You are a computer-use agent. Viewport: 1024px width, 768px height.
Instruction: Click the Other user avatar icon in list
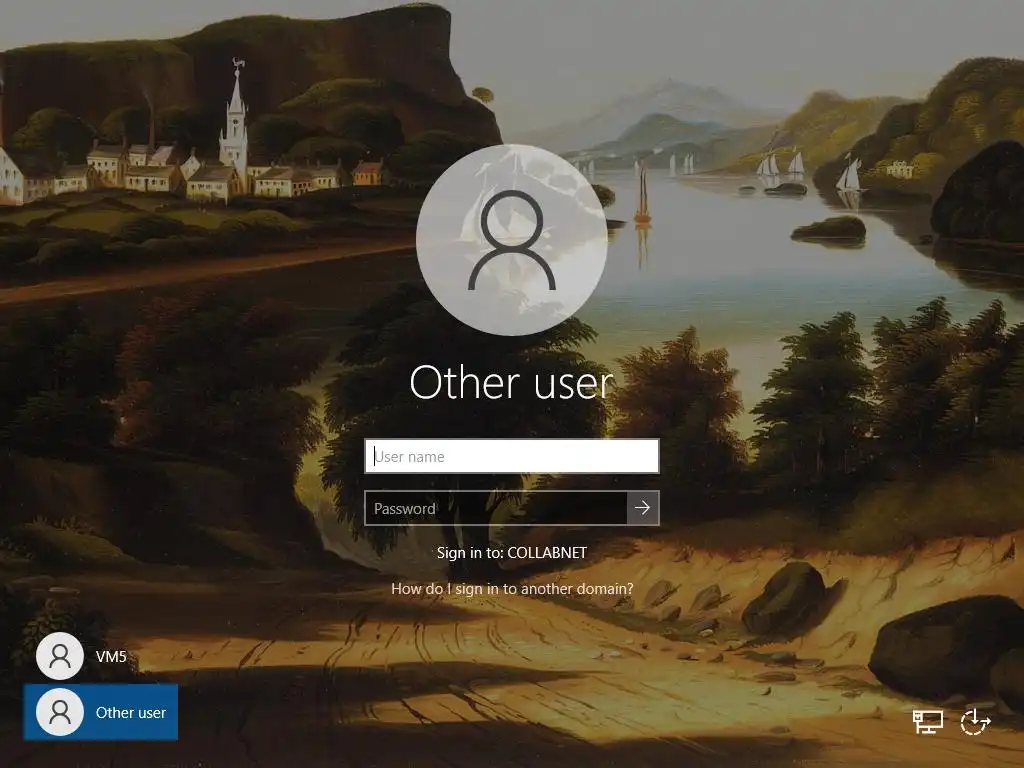pyautogui.click(x=59, y=712)
